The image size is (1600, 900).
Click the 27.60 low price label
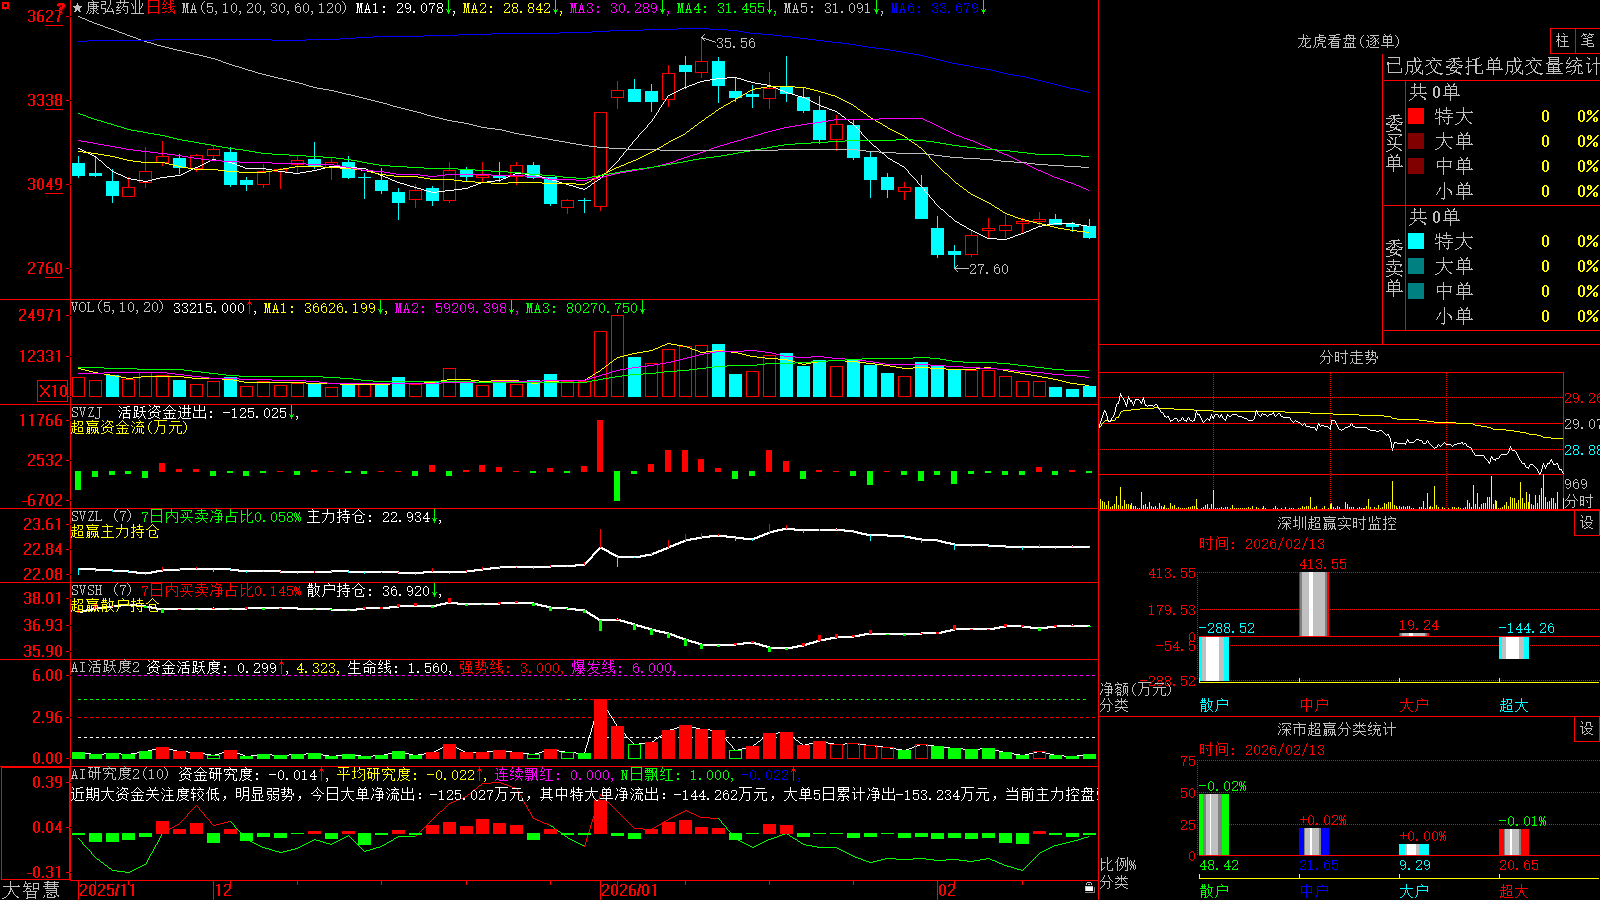pos(989,269)
